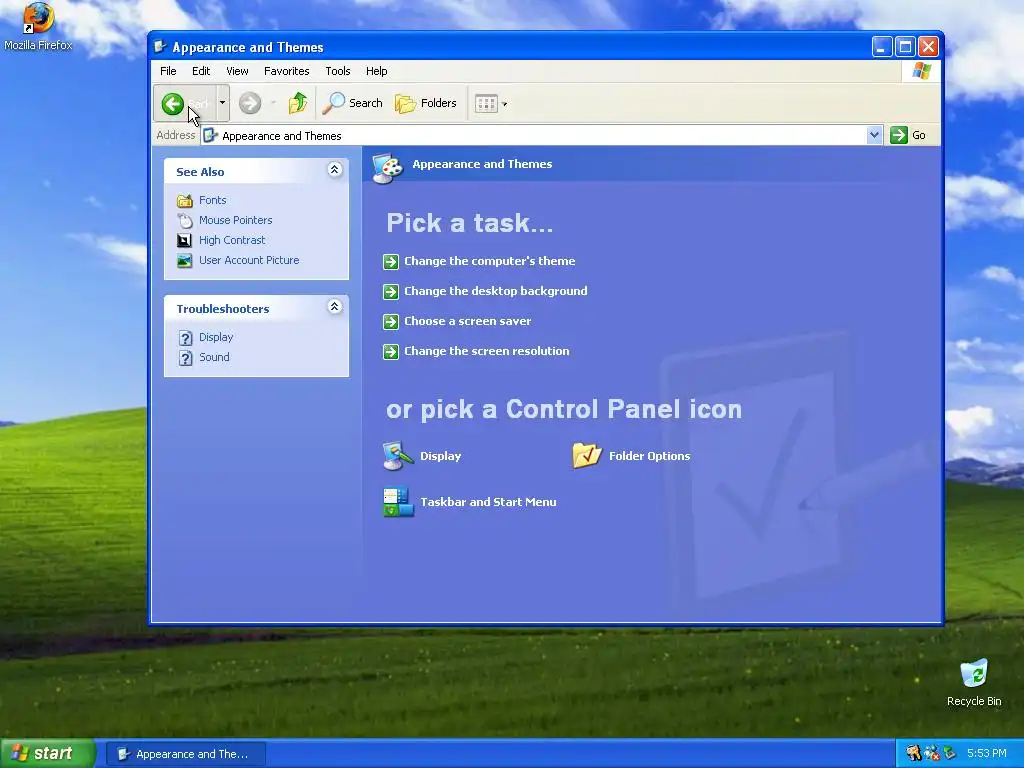Select Change the screen resolution
Screen dimensions: 1024x768
tap(487, 351)
